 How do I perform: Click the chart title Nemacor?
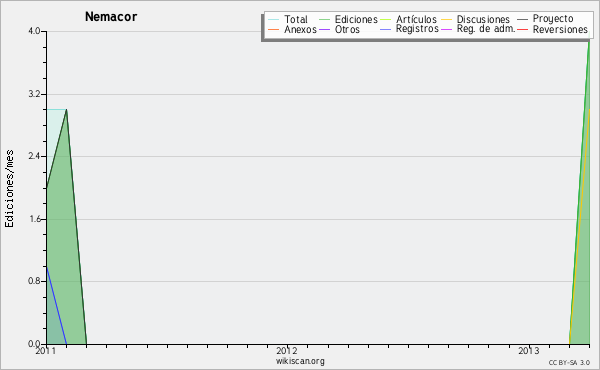[111, 17]
